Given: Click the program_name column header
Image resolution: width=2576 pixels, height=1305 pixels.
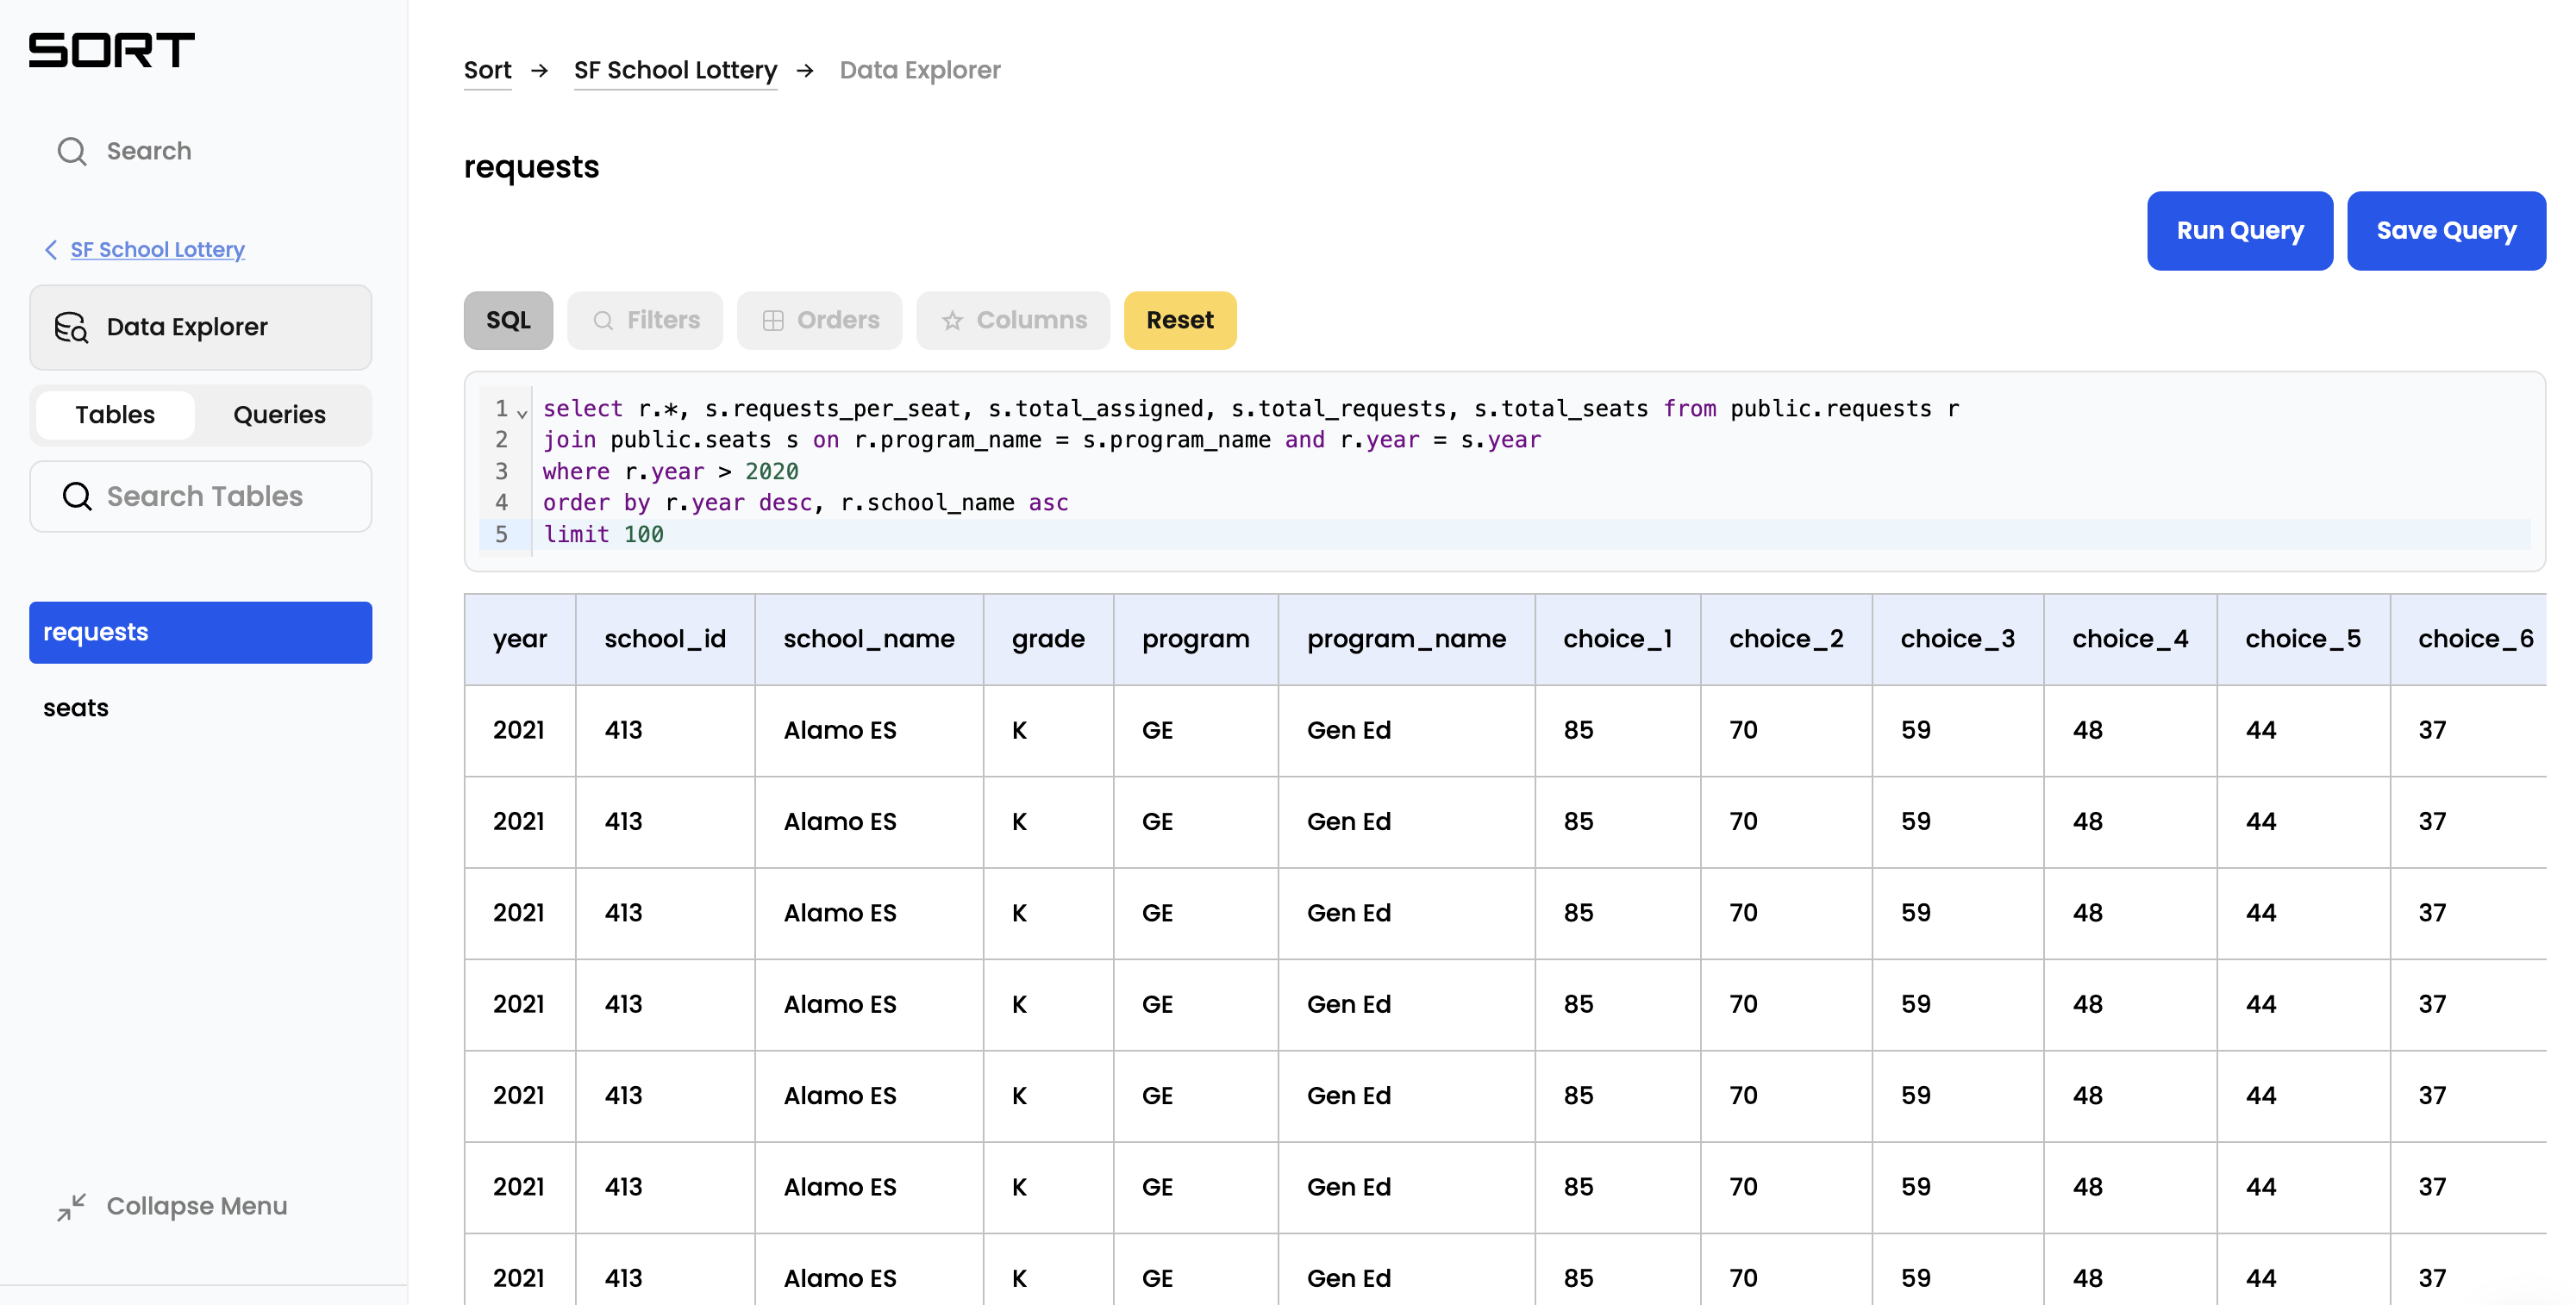Looking at the screenshot, I should coord(1406,639).
